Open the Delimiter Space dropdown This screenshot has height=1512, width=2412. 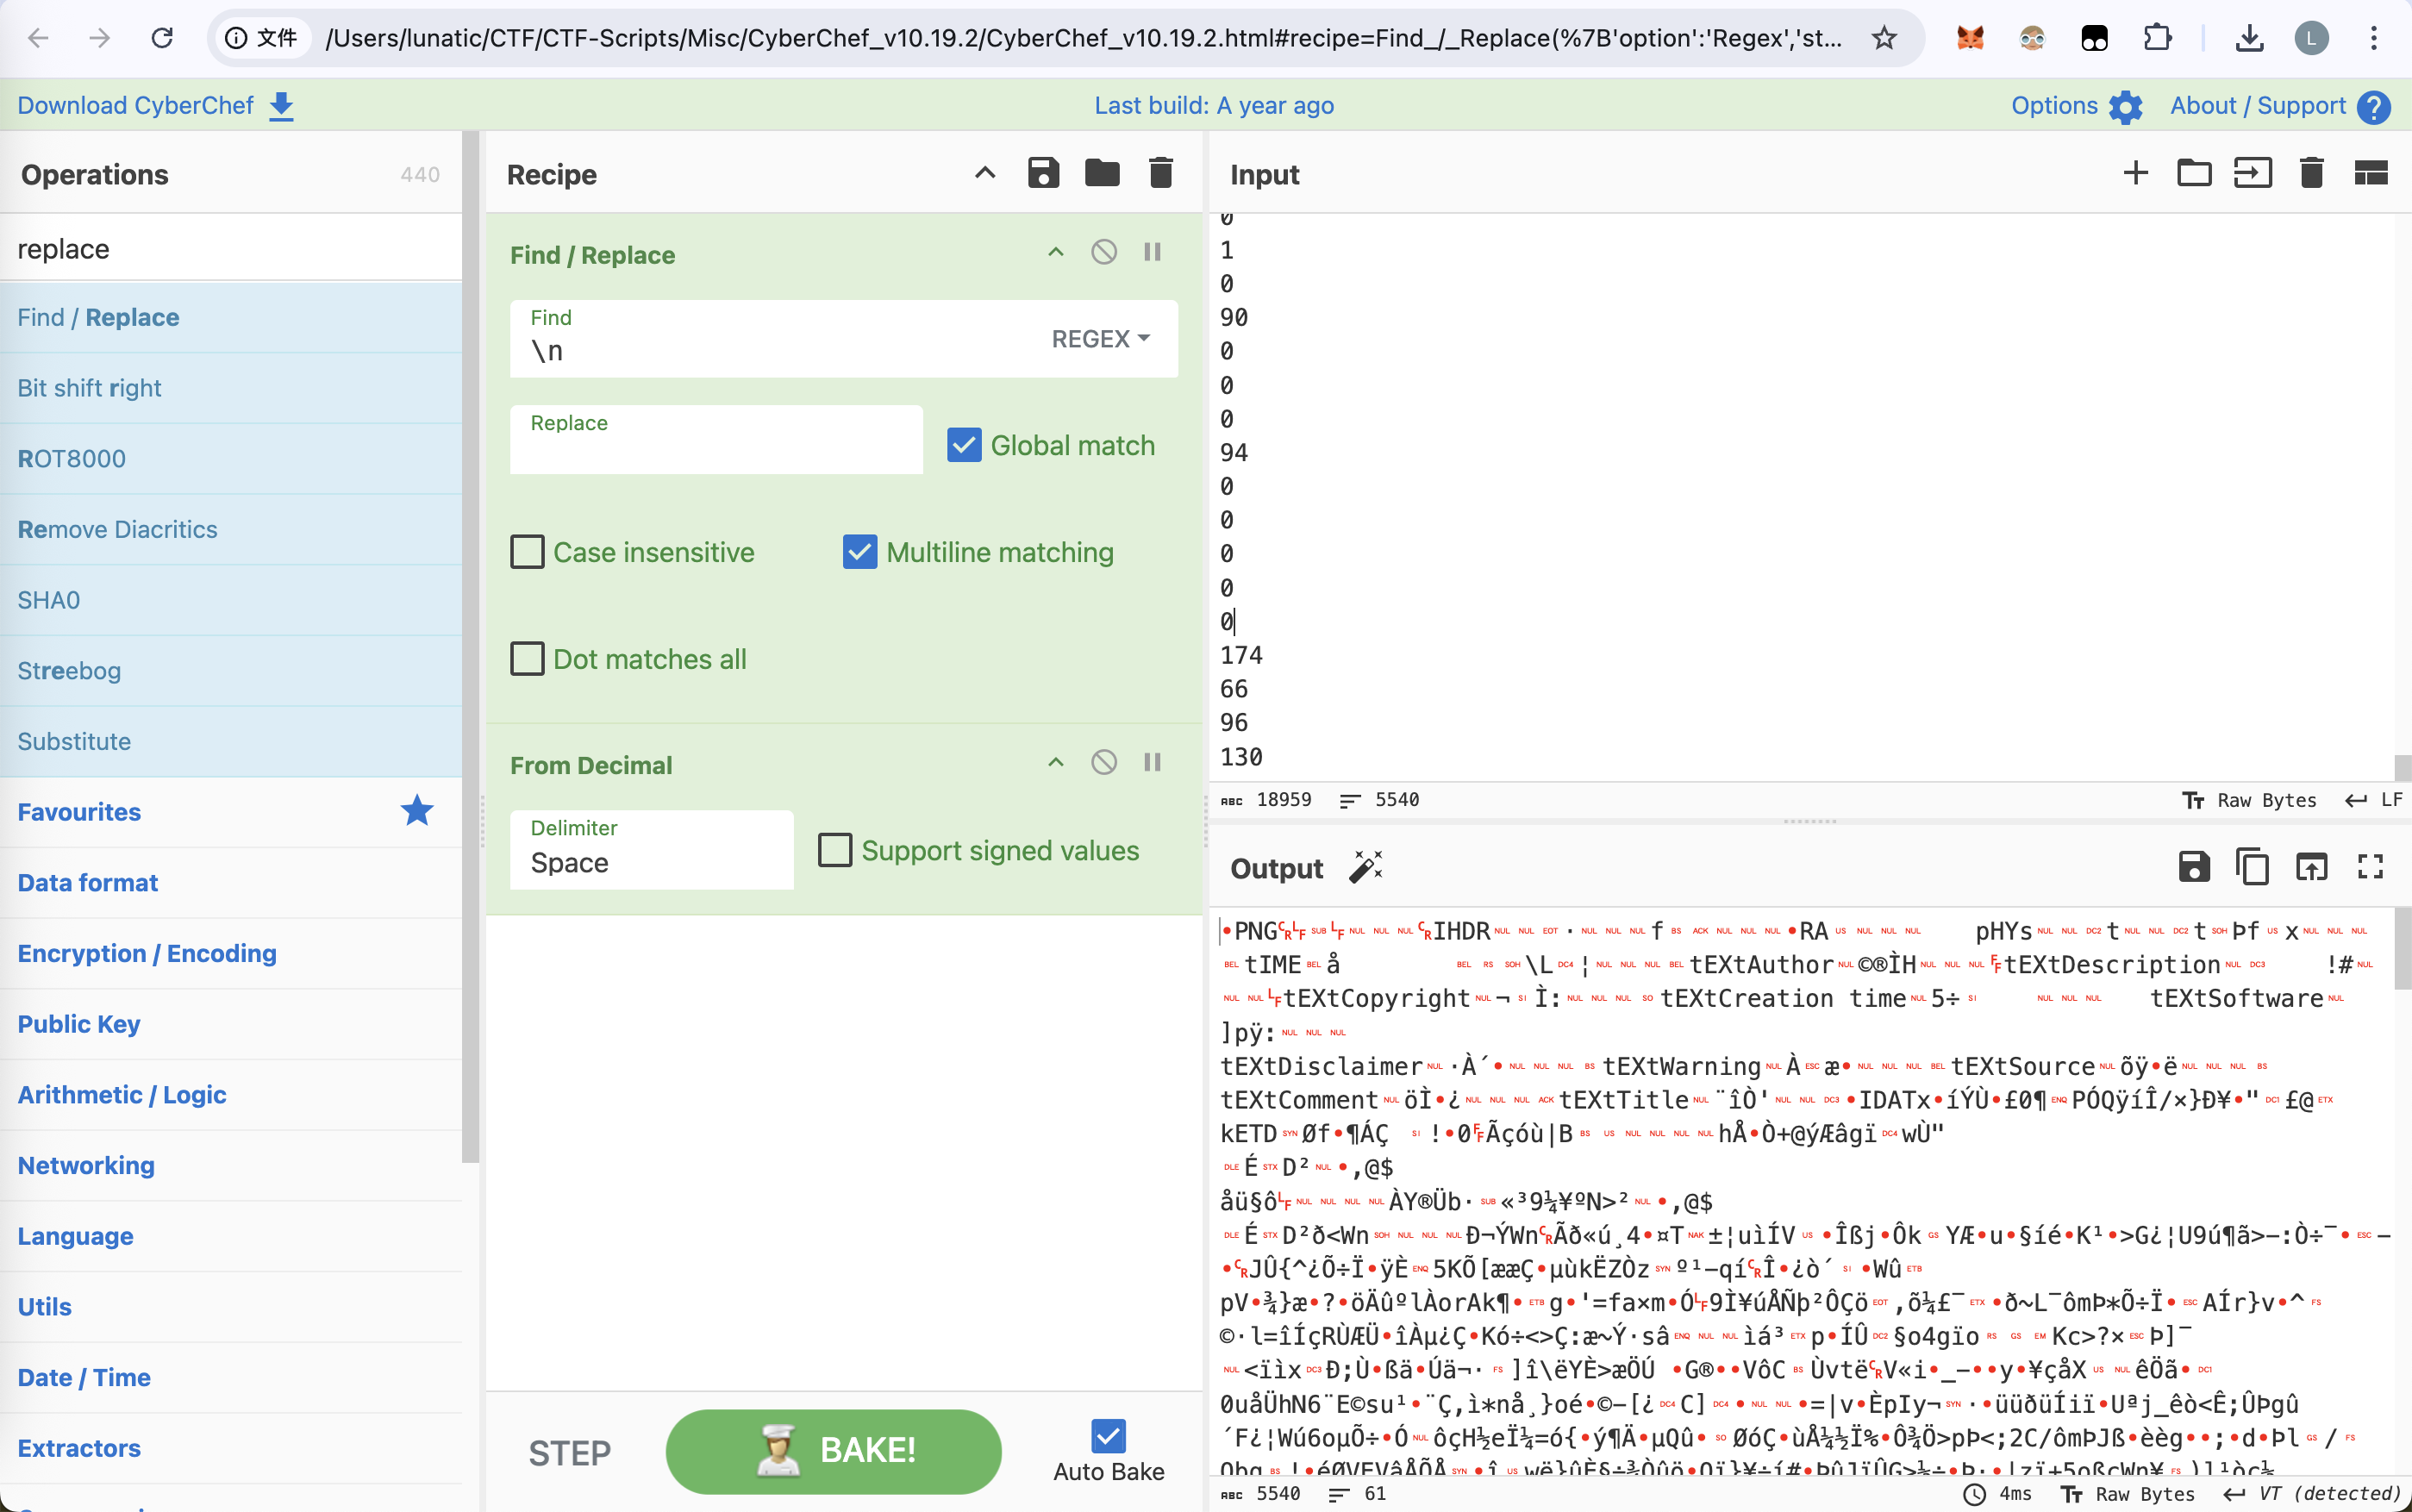[651, 850]
